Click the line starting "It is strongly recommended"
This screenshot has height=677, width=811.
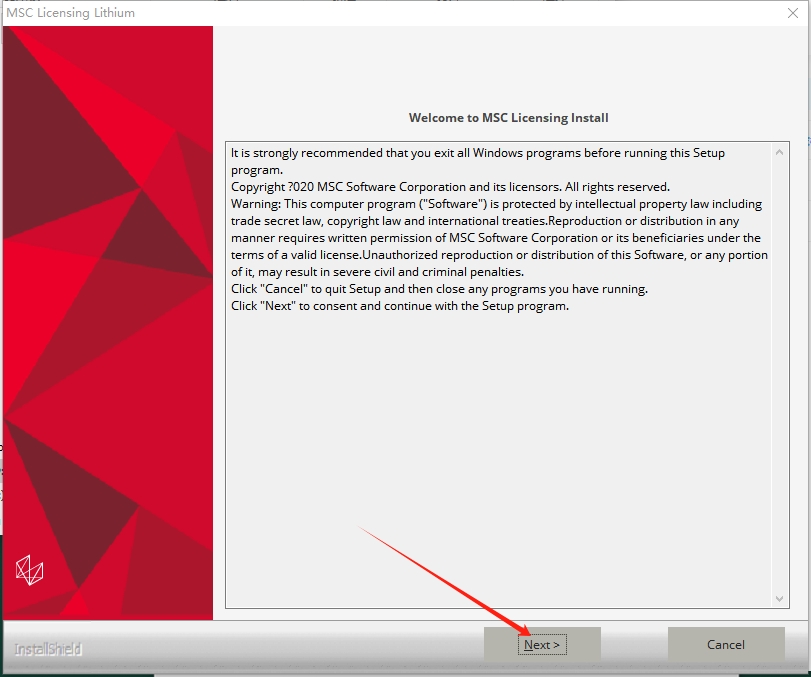[478, 153]
